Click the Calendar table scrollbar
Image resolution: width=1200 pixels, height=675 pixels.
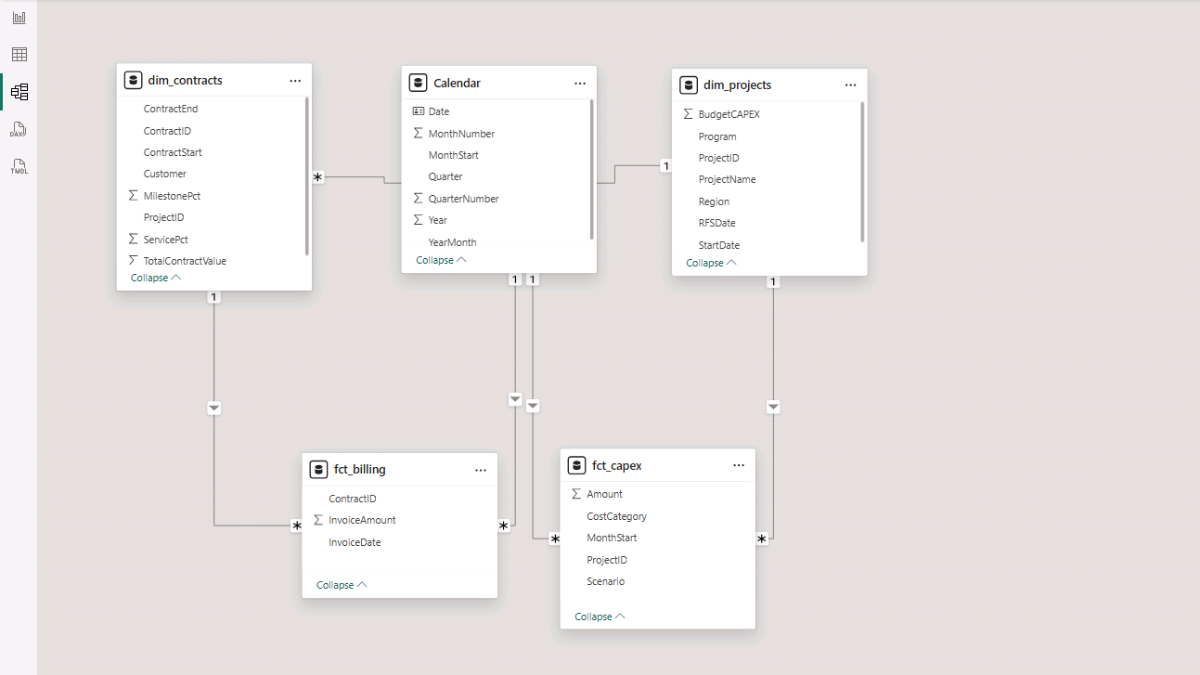click(x=592, y=170)
